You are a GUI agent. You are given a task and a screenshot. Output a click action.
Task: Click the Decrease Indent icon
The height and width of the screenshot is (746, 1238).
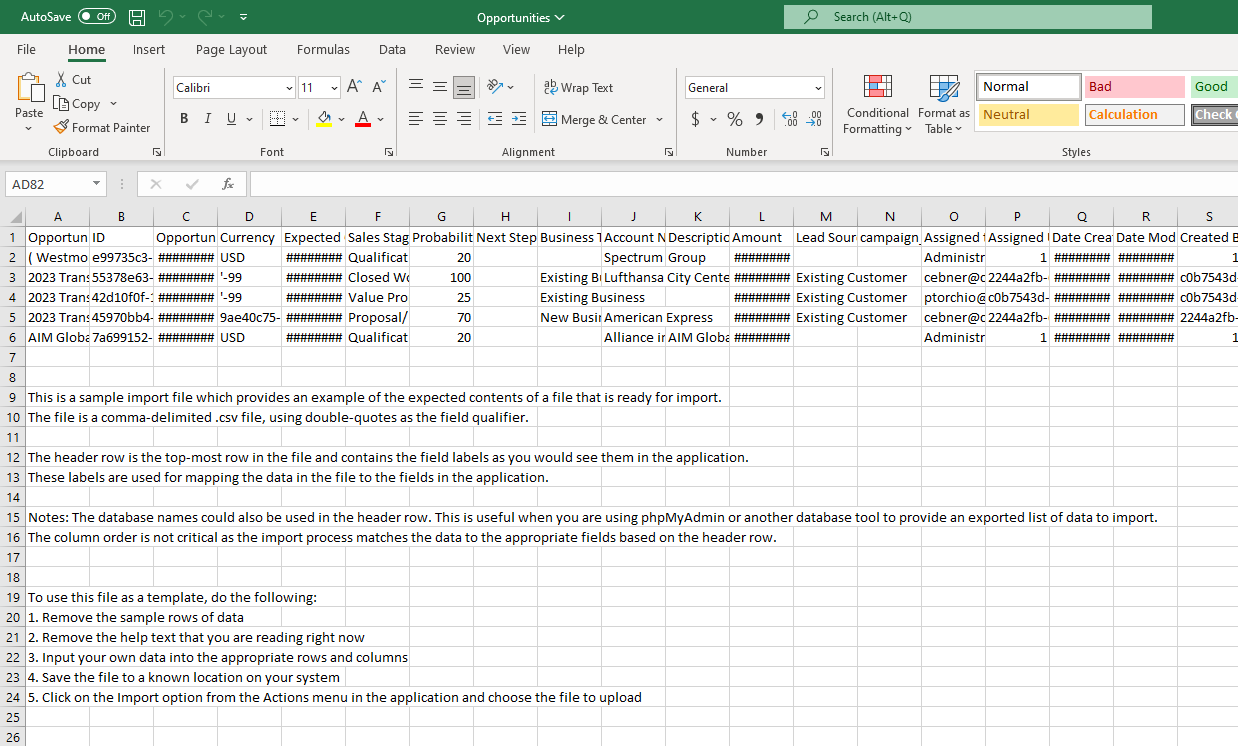(495, 119)
